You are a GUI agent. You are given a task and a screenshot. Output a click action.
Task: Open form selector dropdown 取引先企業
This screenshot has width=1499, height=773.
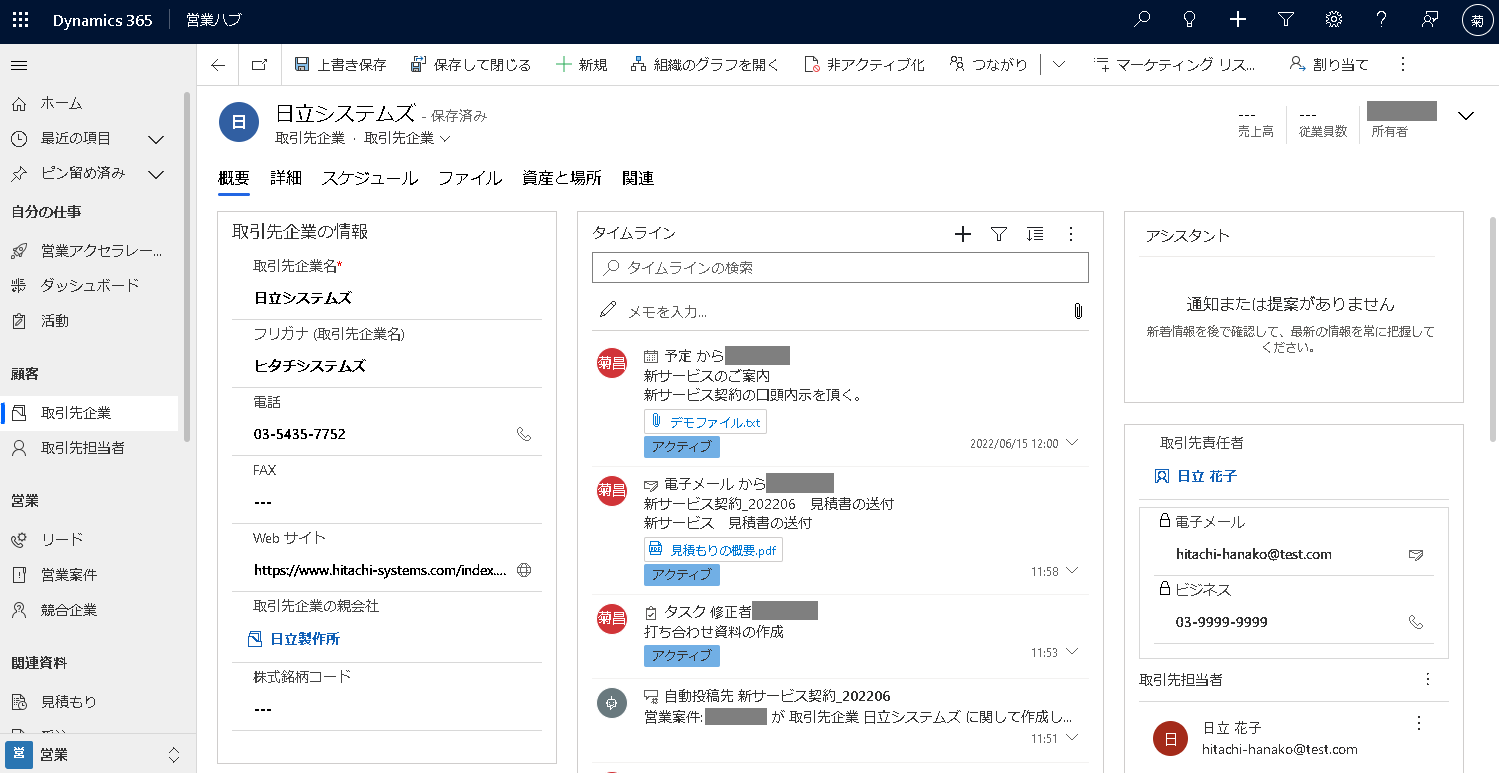[x=407, y=138]
